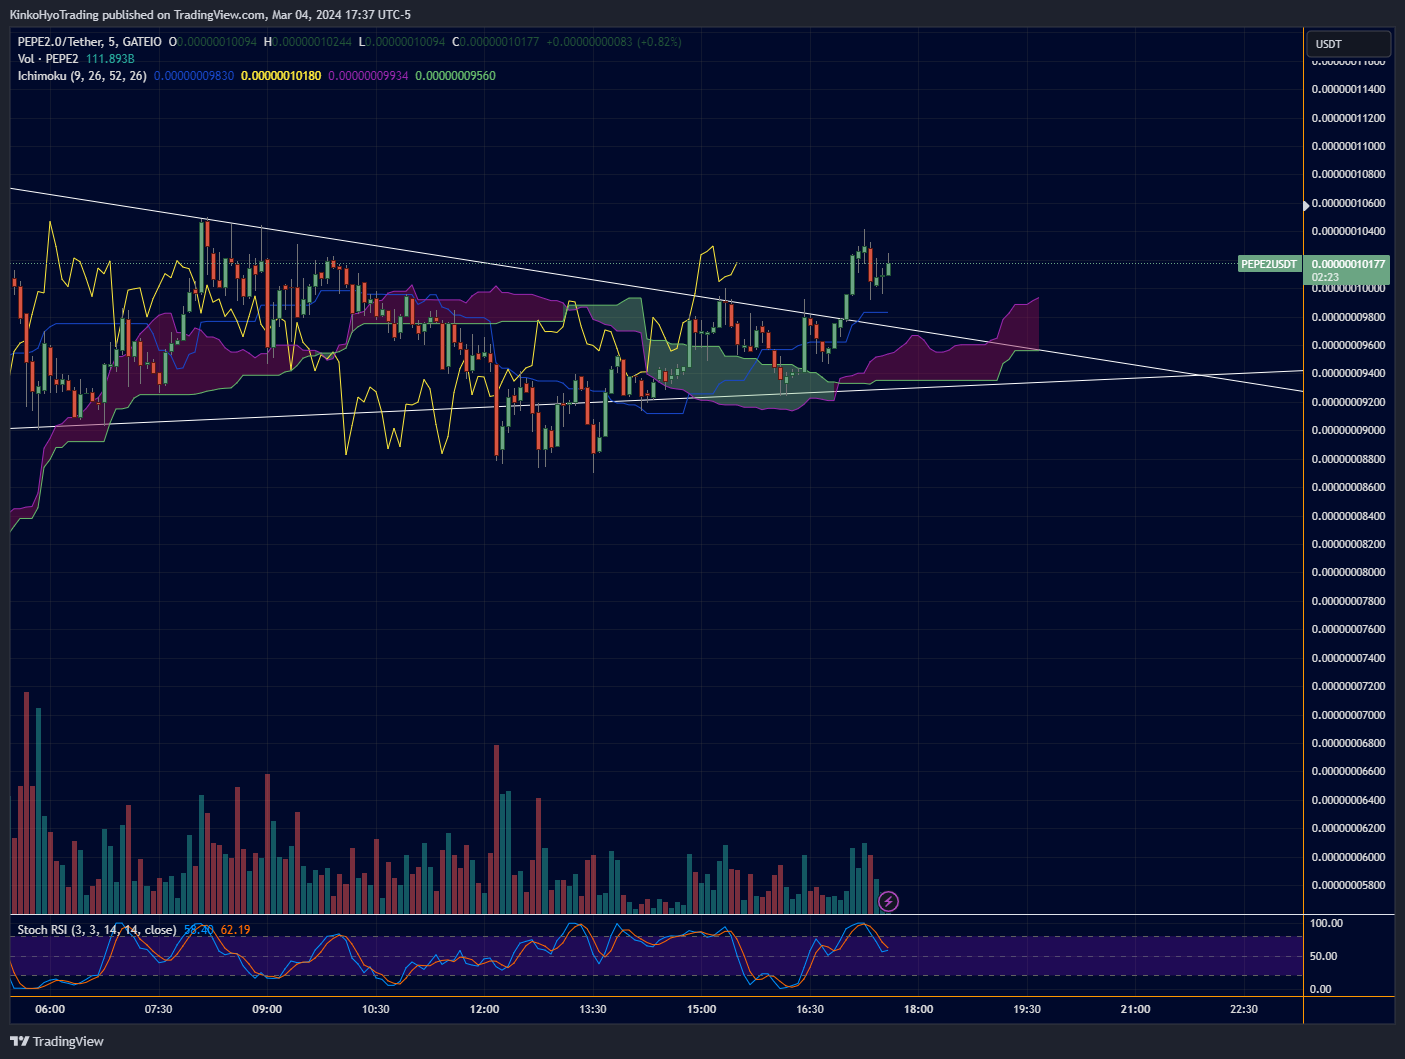The height and width of the screenshot is (1059, 1405).
Task: Click the PEPE2.0/Tether, 5, GATEIO symbol title
Action: (x=89, y=42)
